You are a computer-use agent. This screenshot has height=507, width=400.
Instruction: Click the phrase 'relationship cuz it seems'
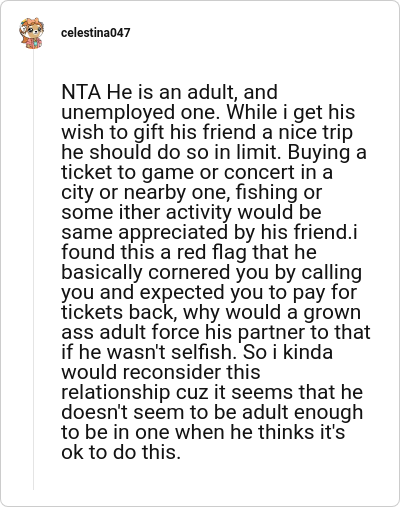[178, 393]
